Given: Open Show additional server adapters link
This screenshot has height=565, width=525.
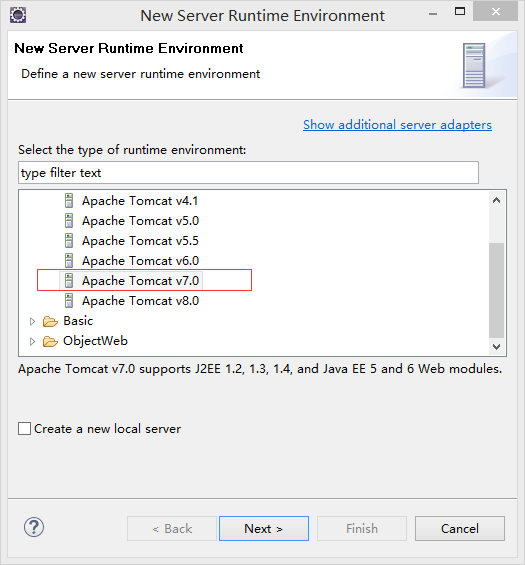Looking at the screenshot, I should 397,125.
